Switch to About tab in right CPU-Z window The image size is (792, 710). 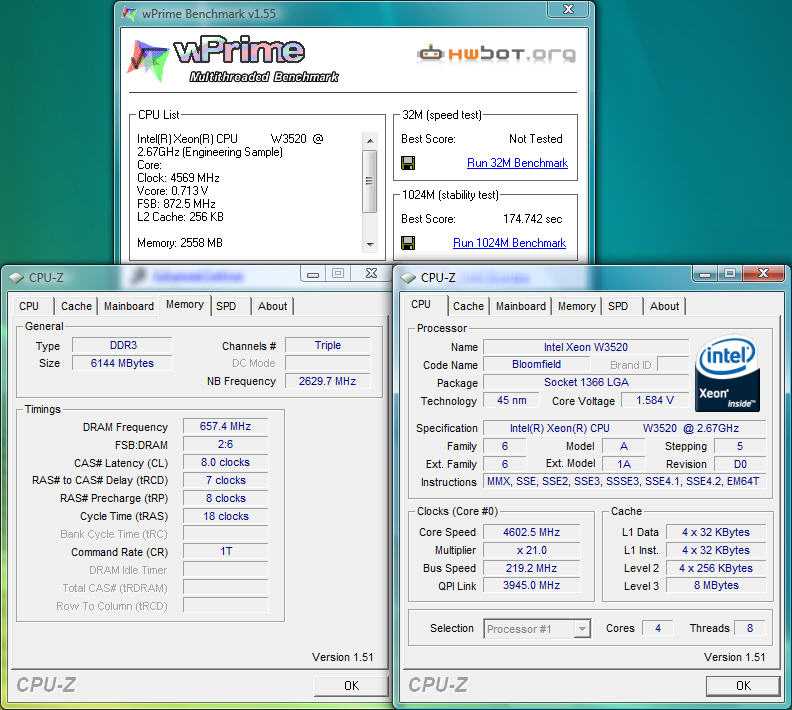point(664,306)
